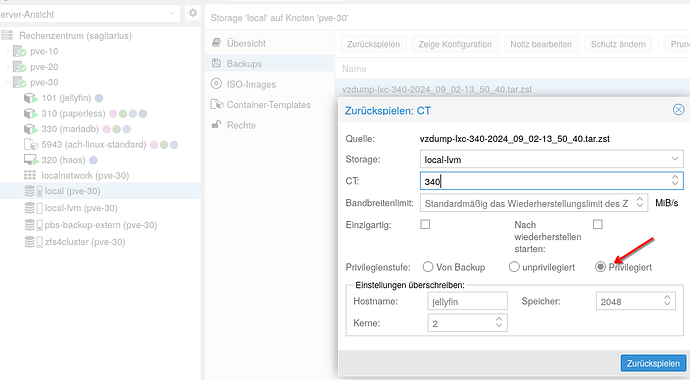This screenshot has width=690, height=380.
Task: Click the localnetwork grid icon
Action: [x=30, y=175]
